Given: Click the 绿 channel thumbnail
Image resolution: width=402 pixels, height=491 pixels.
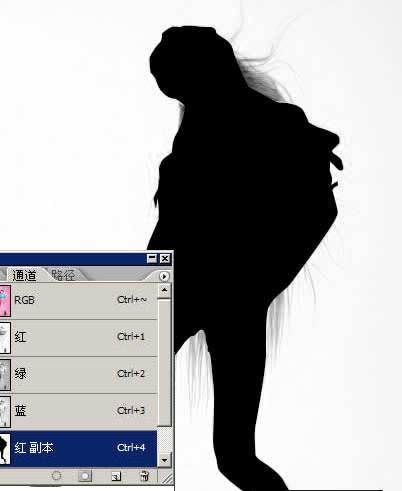Looking at the screenshot, I should point(5,375).
